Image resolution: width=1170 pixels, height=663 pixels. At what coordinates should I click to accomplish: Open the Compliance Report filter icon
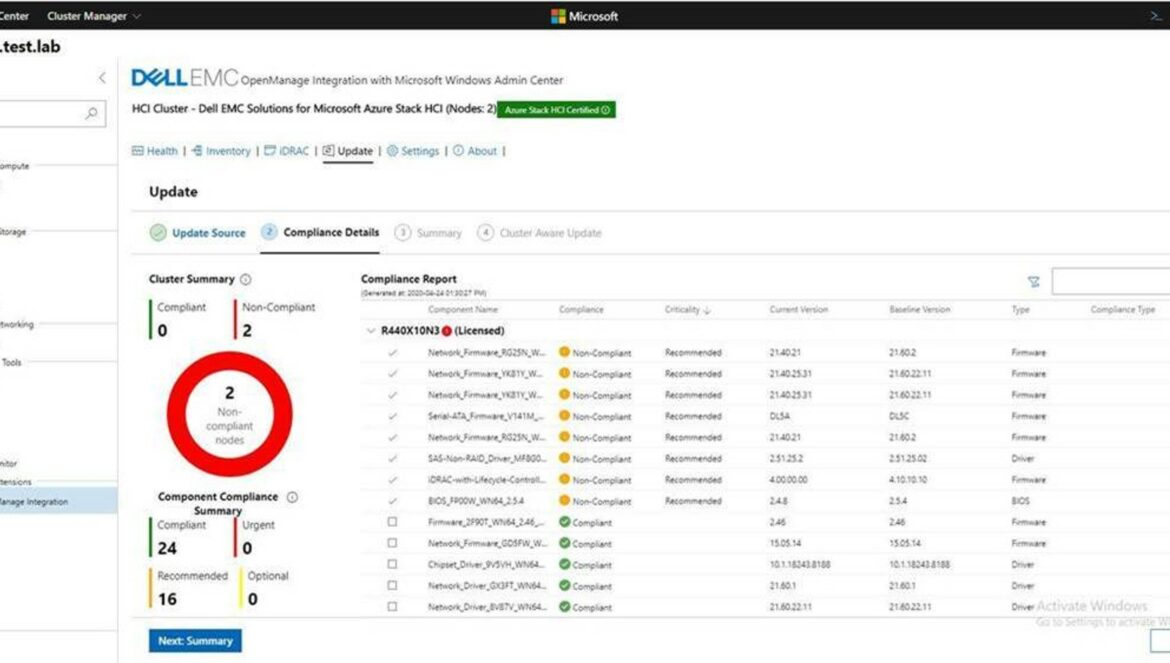(1033, 281)
